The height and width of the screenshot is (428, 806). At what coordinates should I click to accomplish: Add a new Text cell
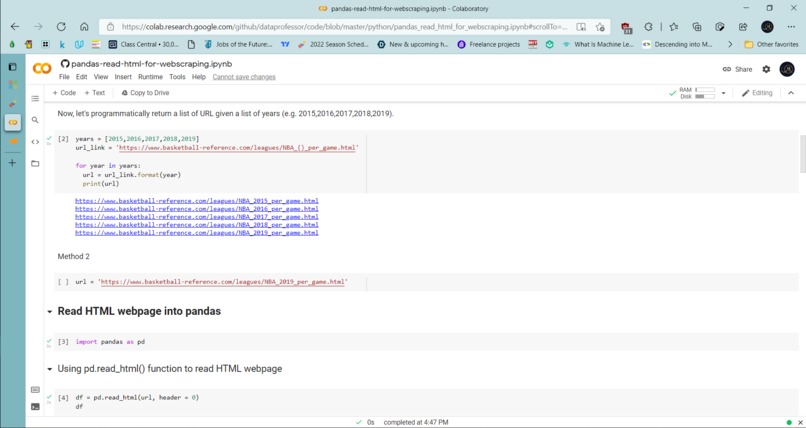click(95, 93)
